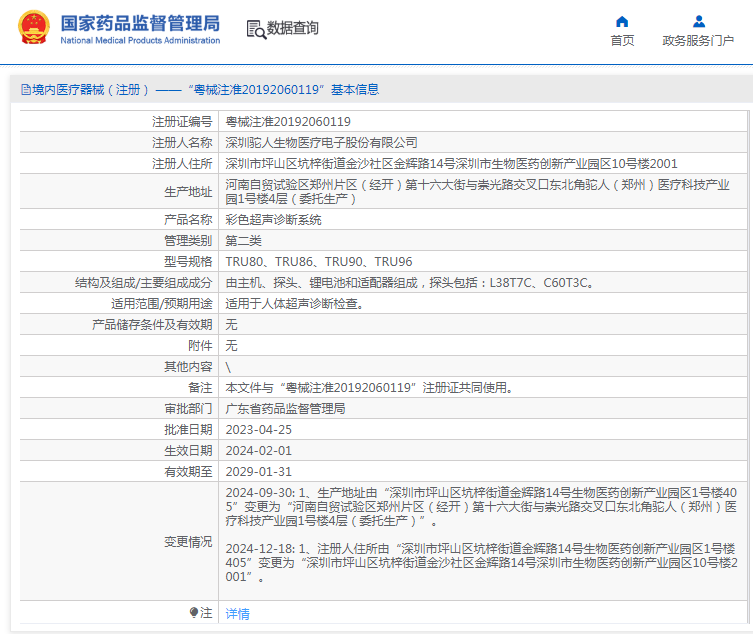Image resolution: width=753 pixels, height=634 pixels.
Task: Click the 备注 row label
Action: click(x=200, y=388)
